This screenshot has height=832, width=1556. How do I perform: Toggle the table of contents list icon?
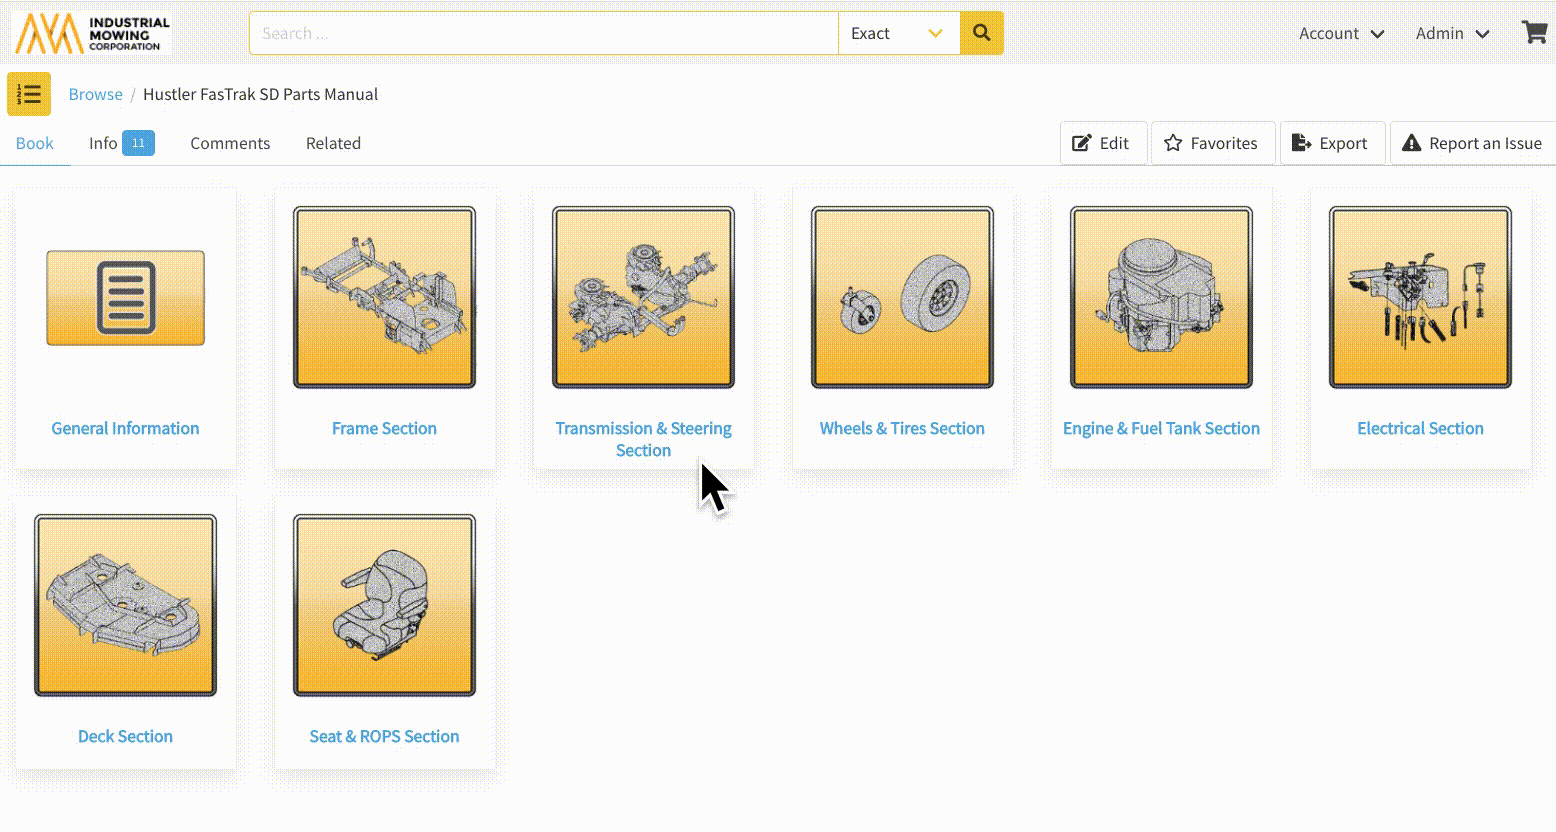coord(29,94)
